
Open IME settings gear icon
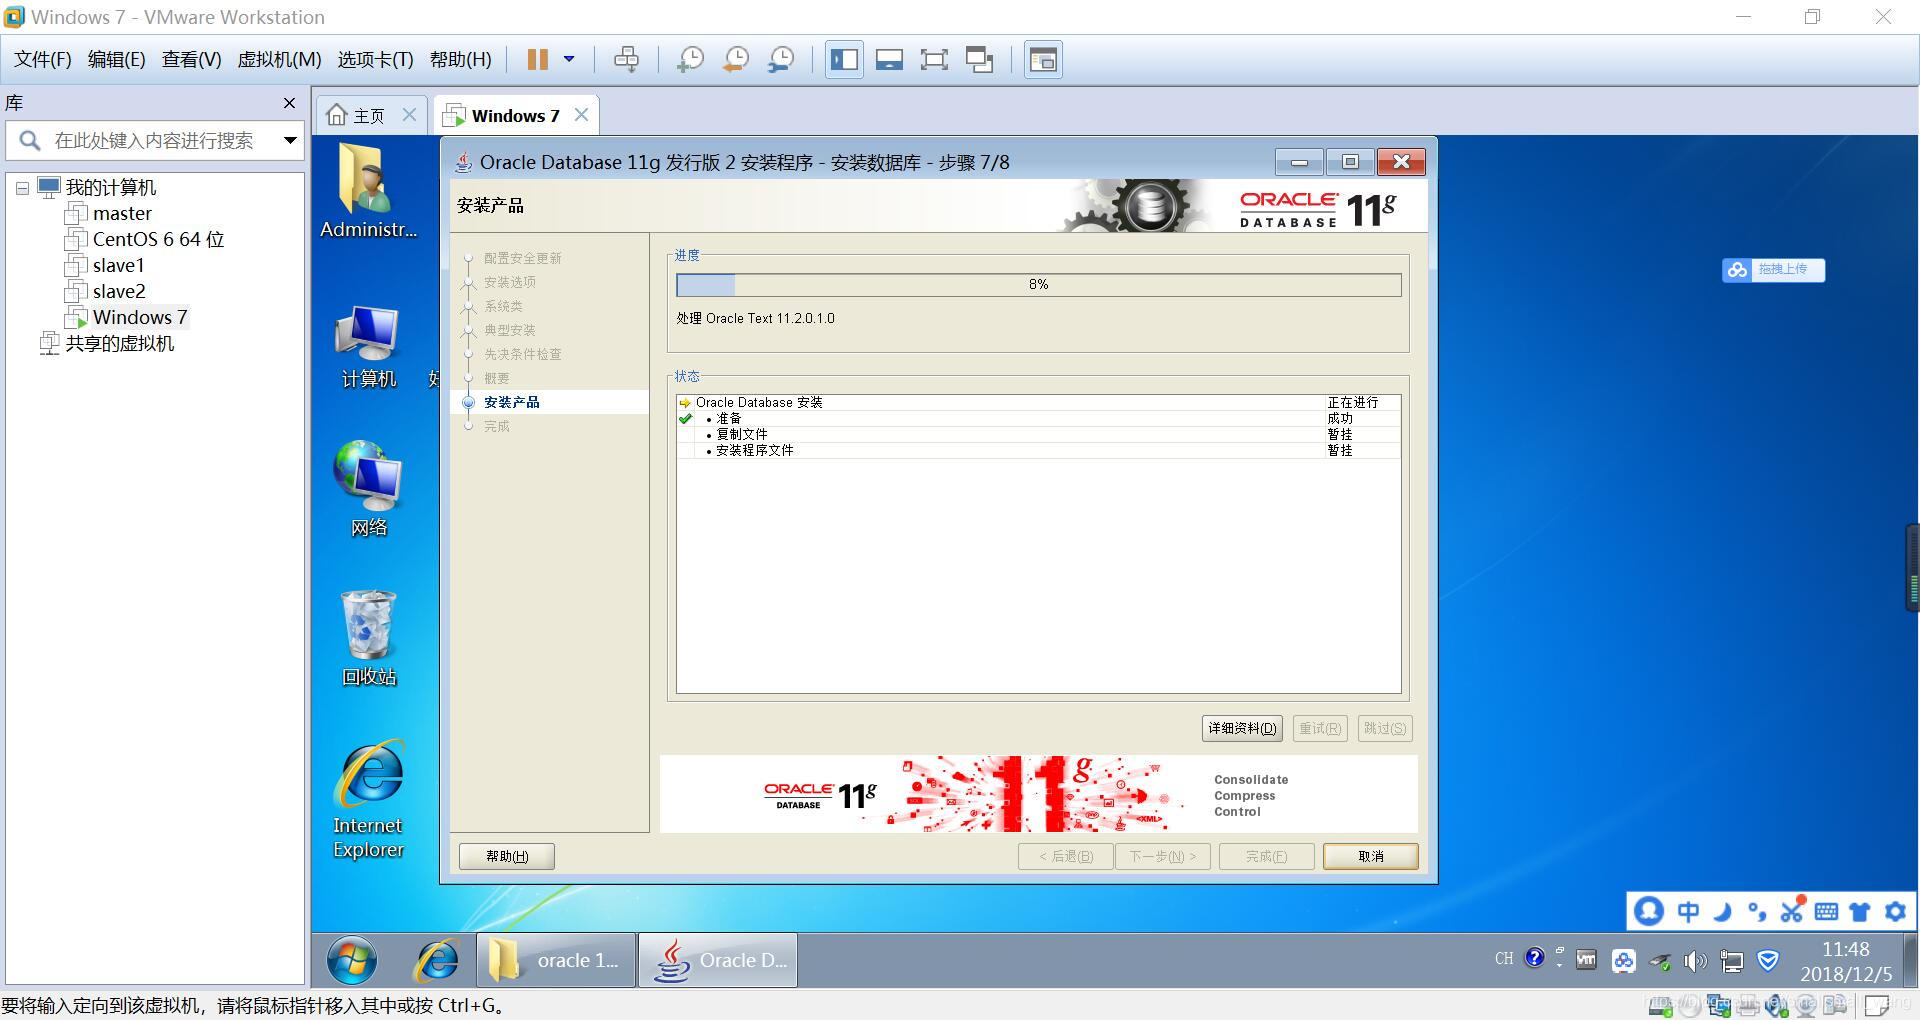[1895, 911]
